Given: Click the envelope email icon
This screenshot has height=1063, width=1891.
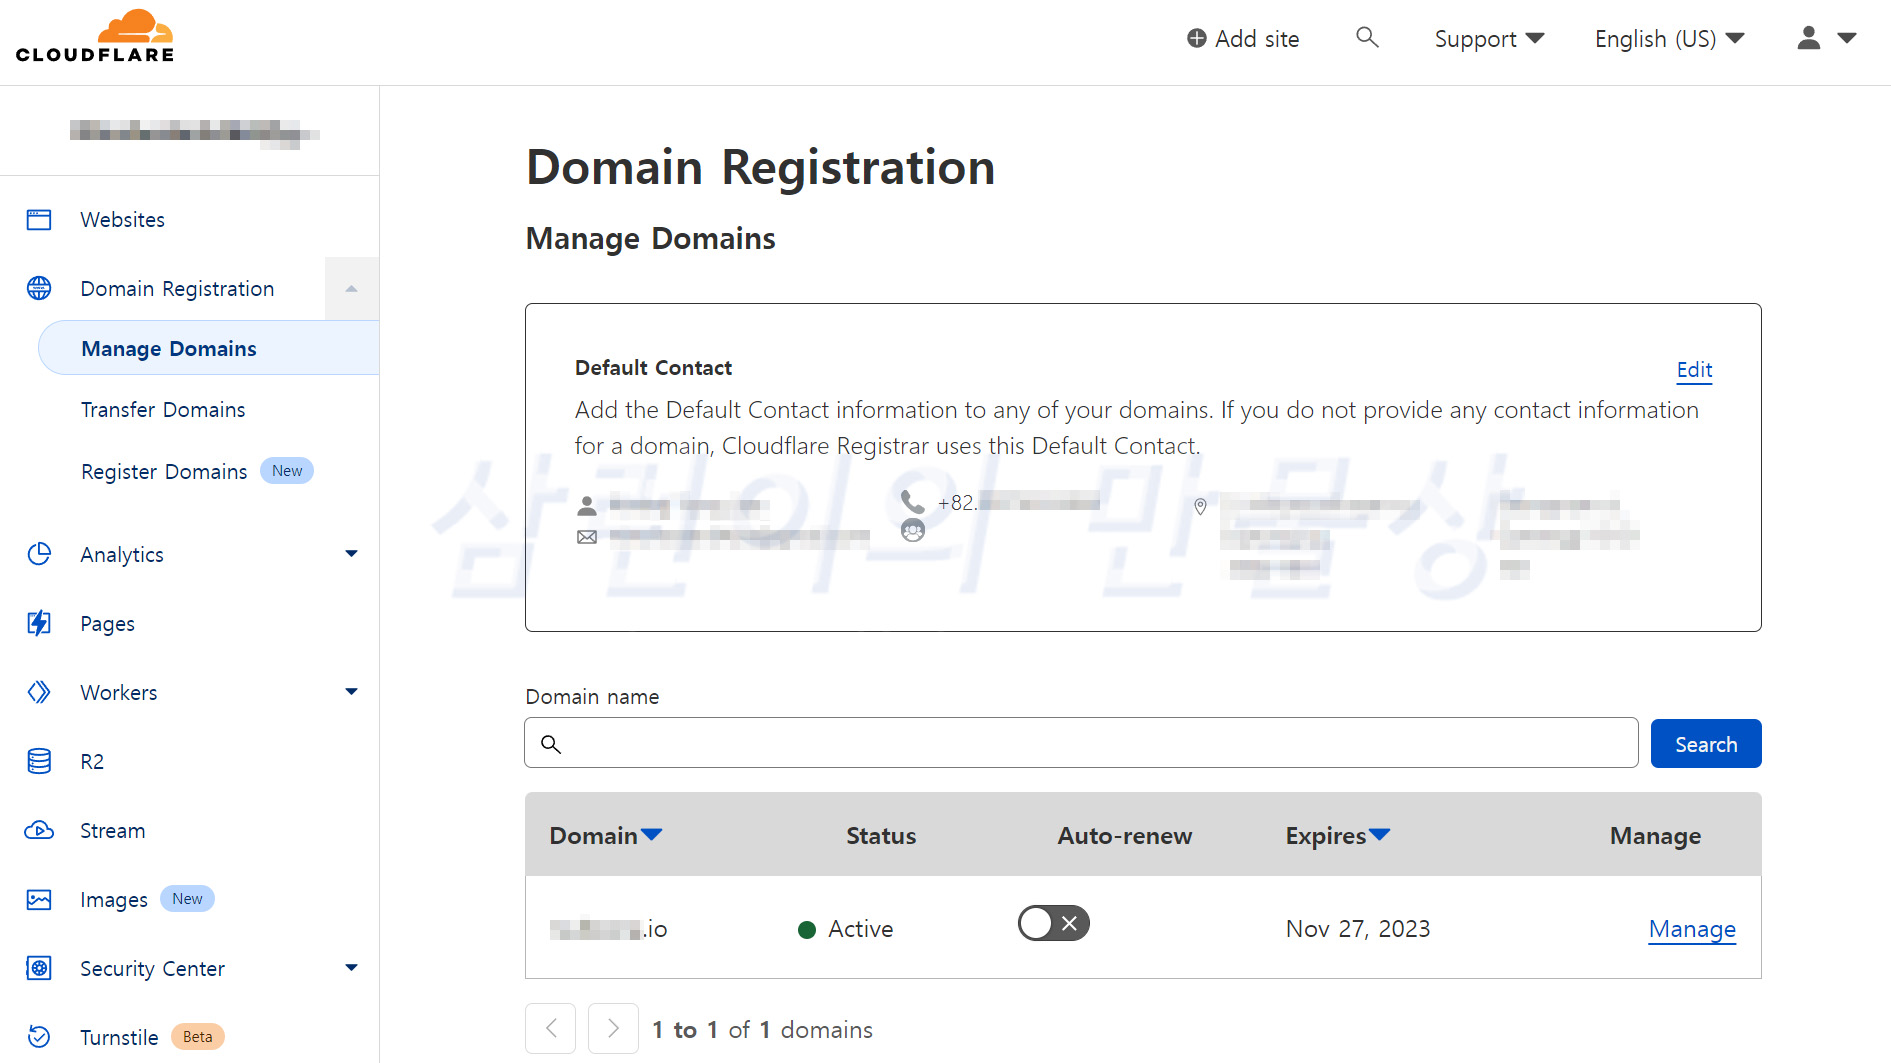Looking at the screenshot, I should tap(587, 537).
